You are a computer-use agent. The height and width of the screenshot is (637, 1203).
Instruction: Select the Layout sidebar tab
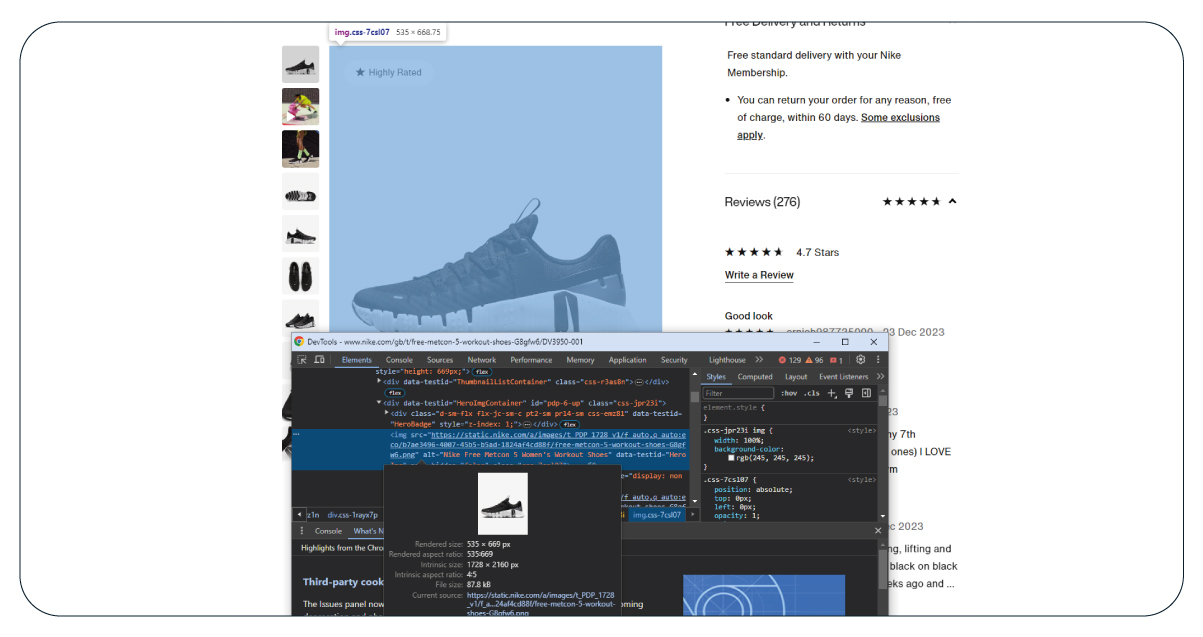pos(796,377)
